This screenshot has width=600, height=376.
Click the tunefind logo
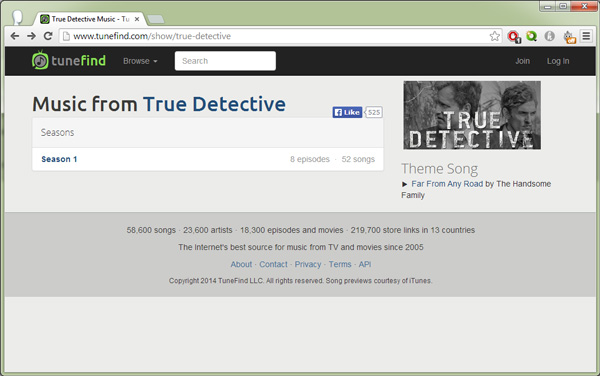pos(69,60)
